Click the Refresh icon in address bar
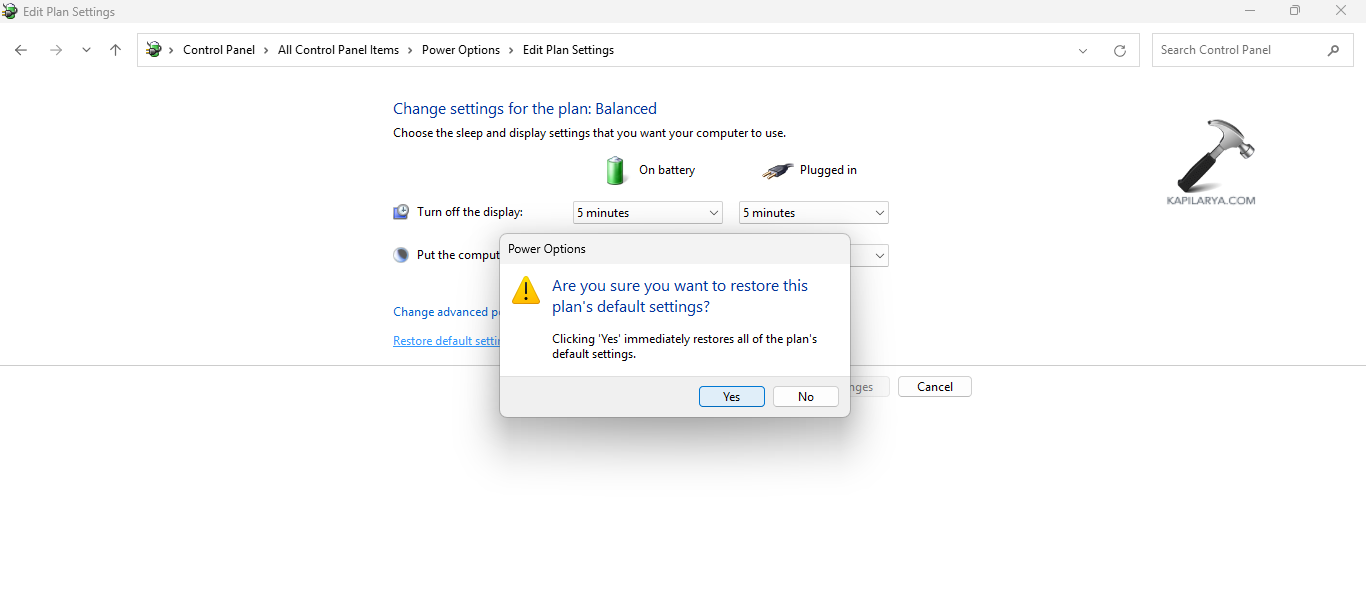Viewport: 1366px width, 600px height. point(1119,50)
